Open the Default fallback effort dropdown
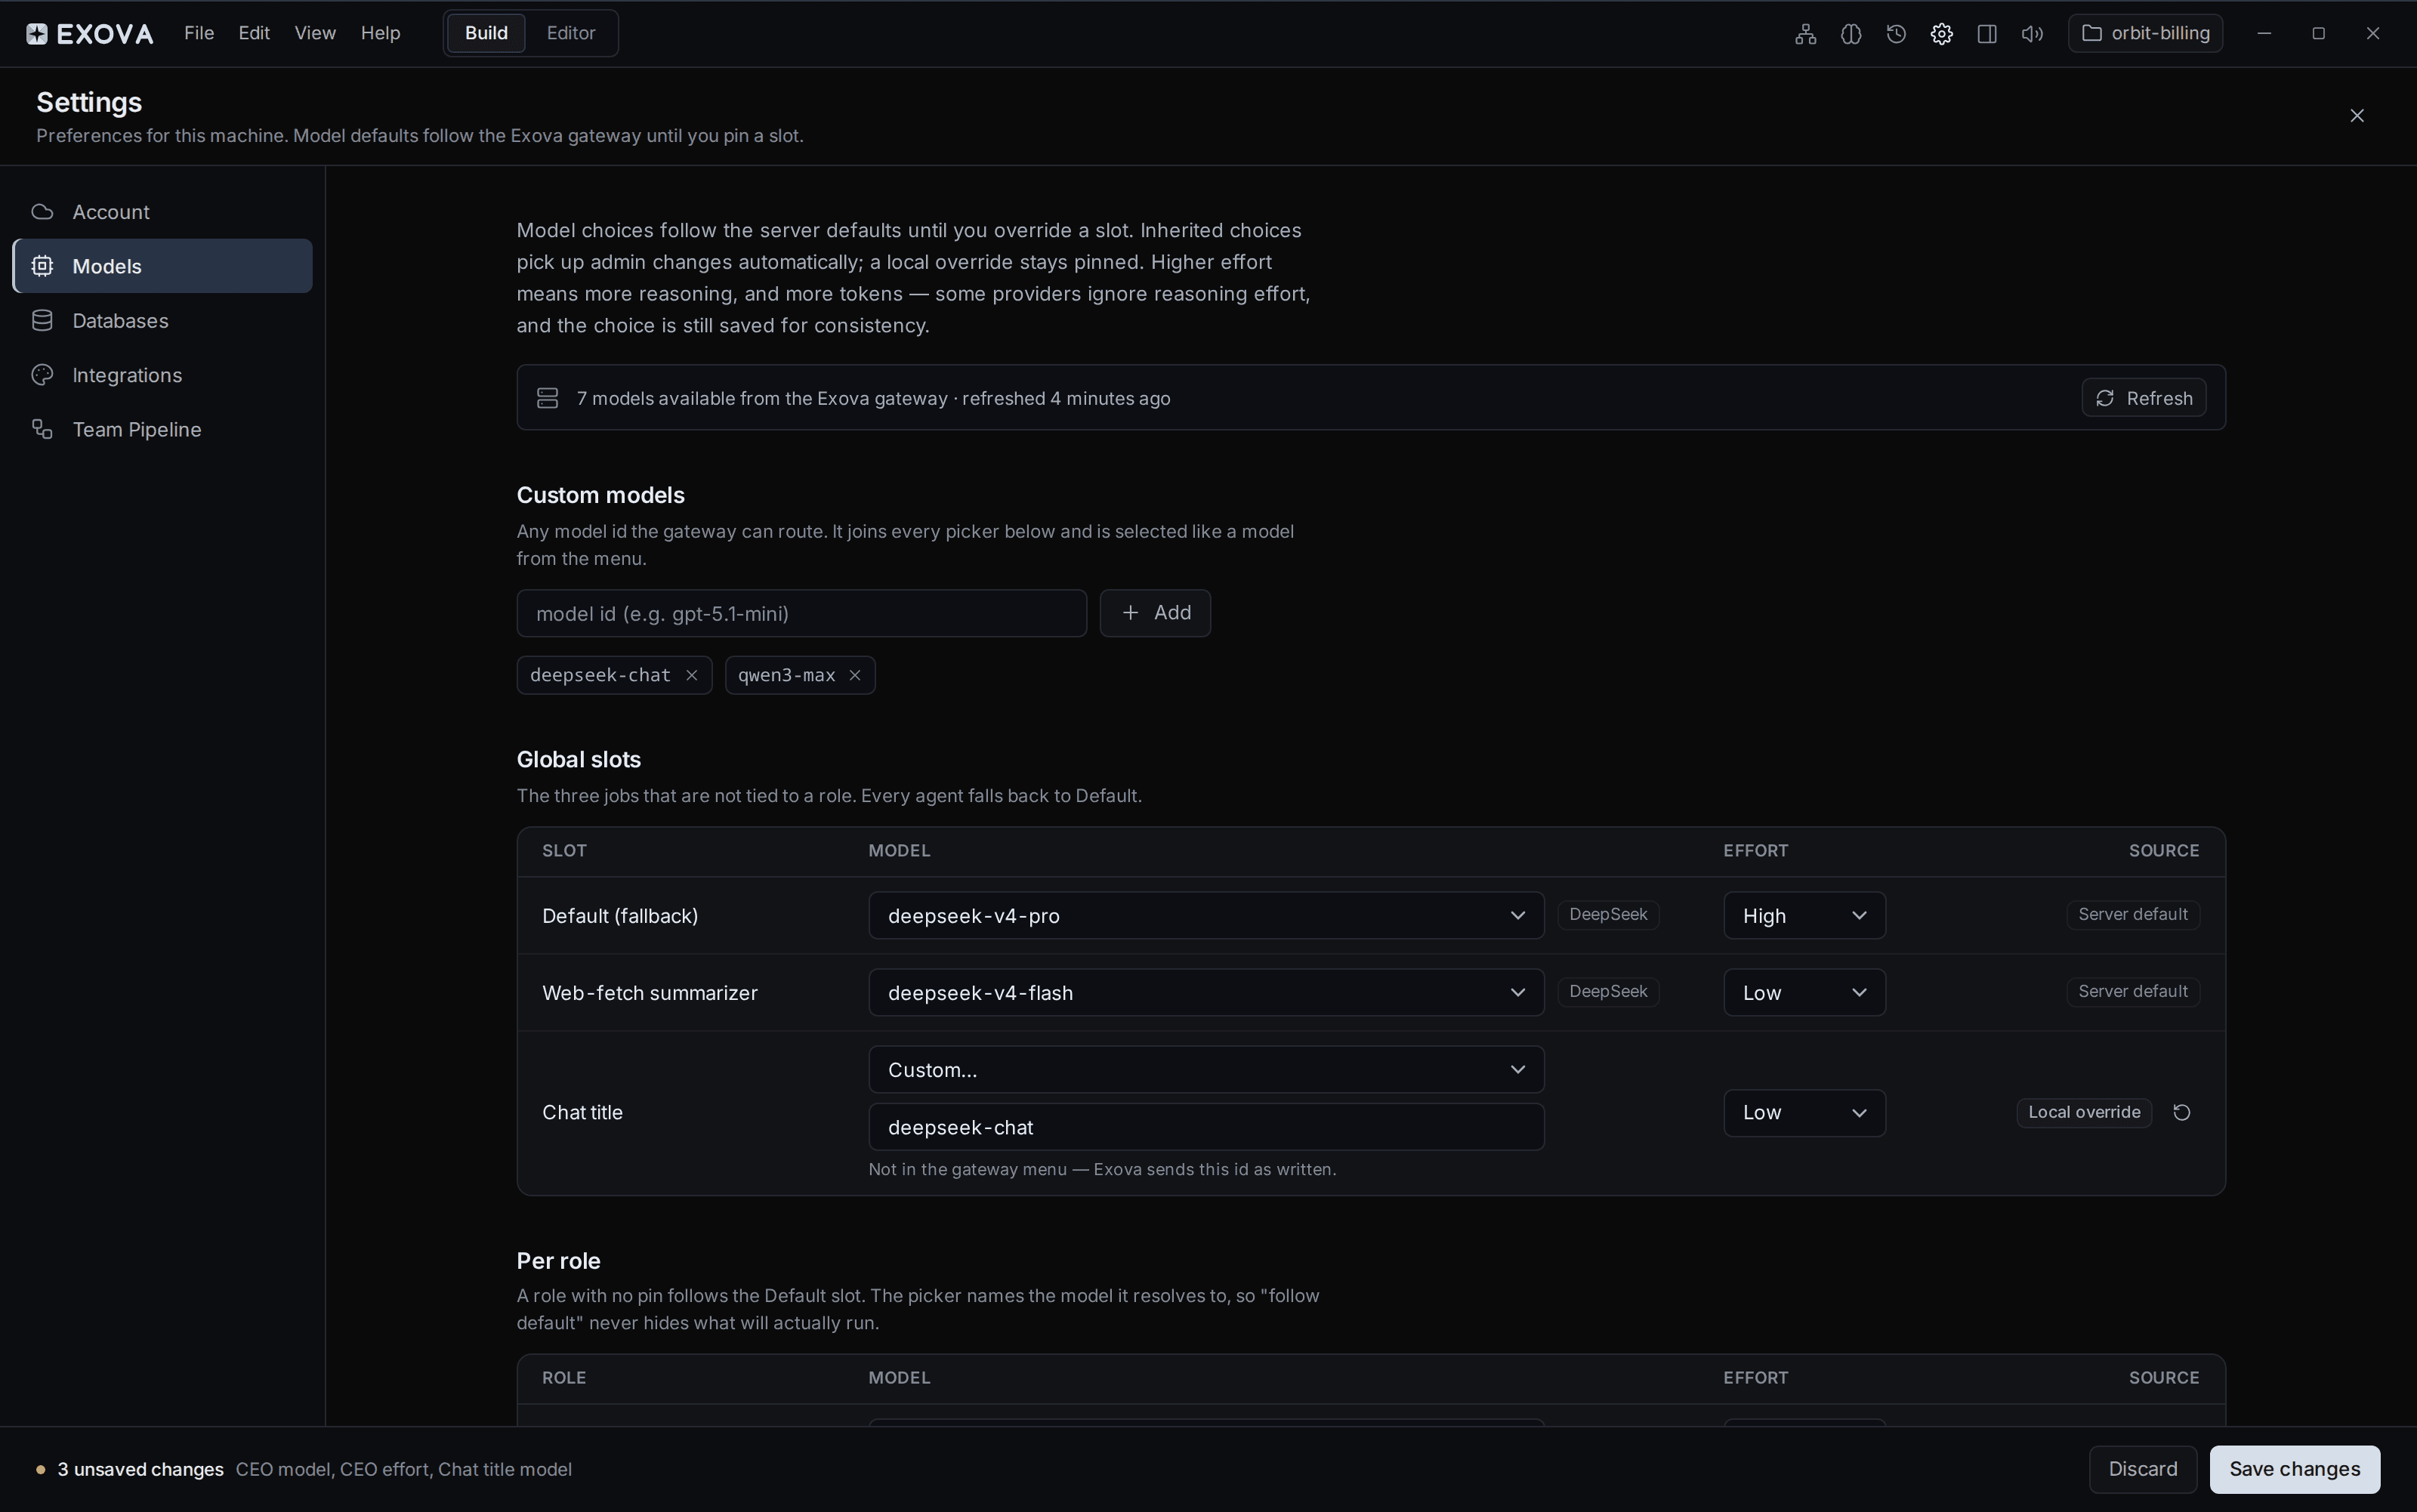Image resolution: width=2417 pixels, height=1512 pixels. point(1804,915)
